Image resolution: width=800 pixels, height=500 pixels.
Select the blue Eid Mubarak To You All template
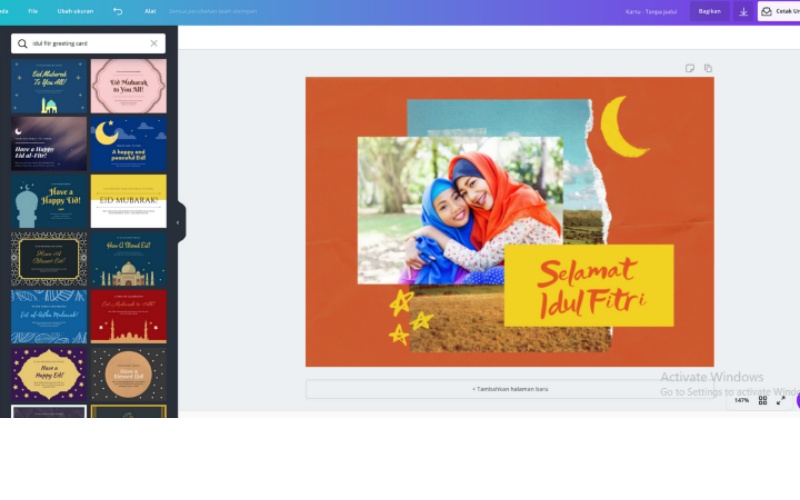pyautogui.click(x=49, y=86)
